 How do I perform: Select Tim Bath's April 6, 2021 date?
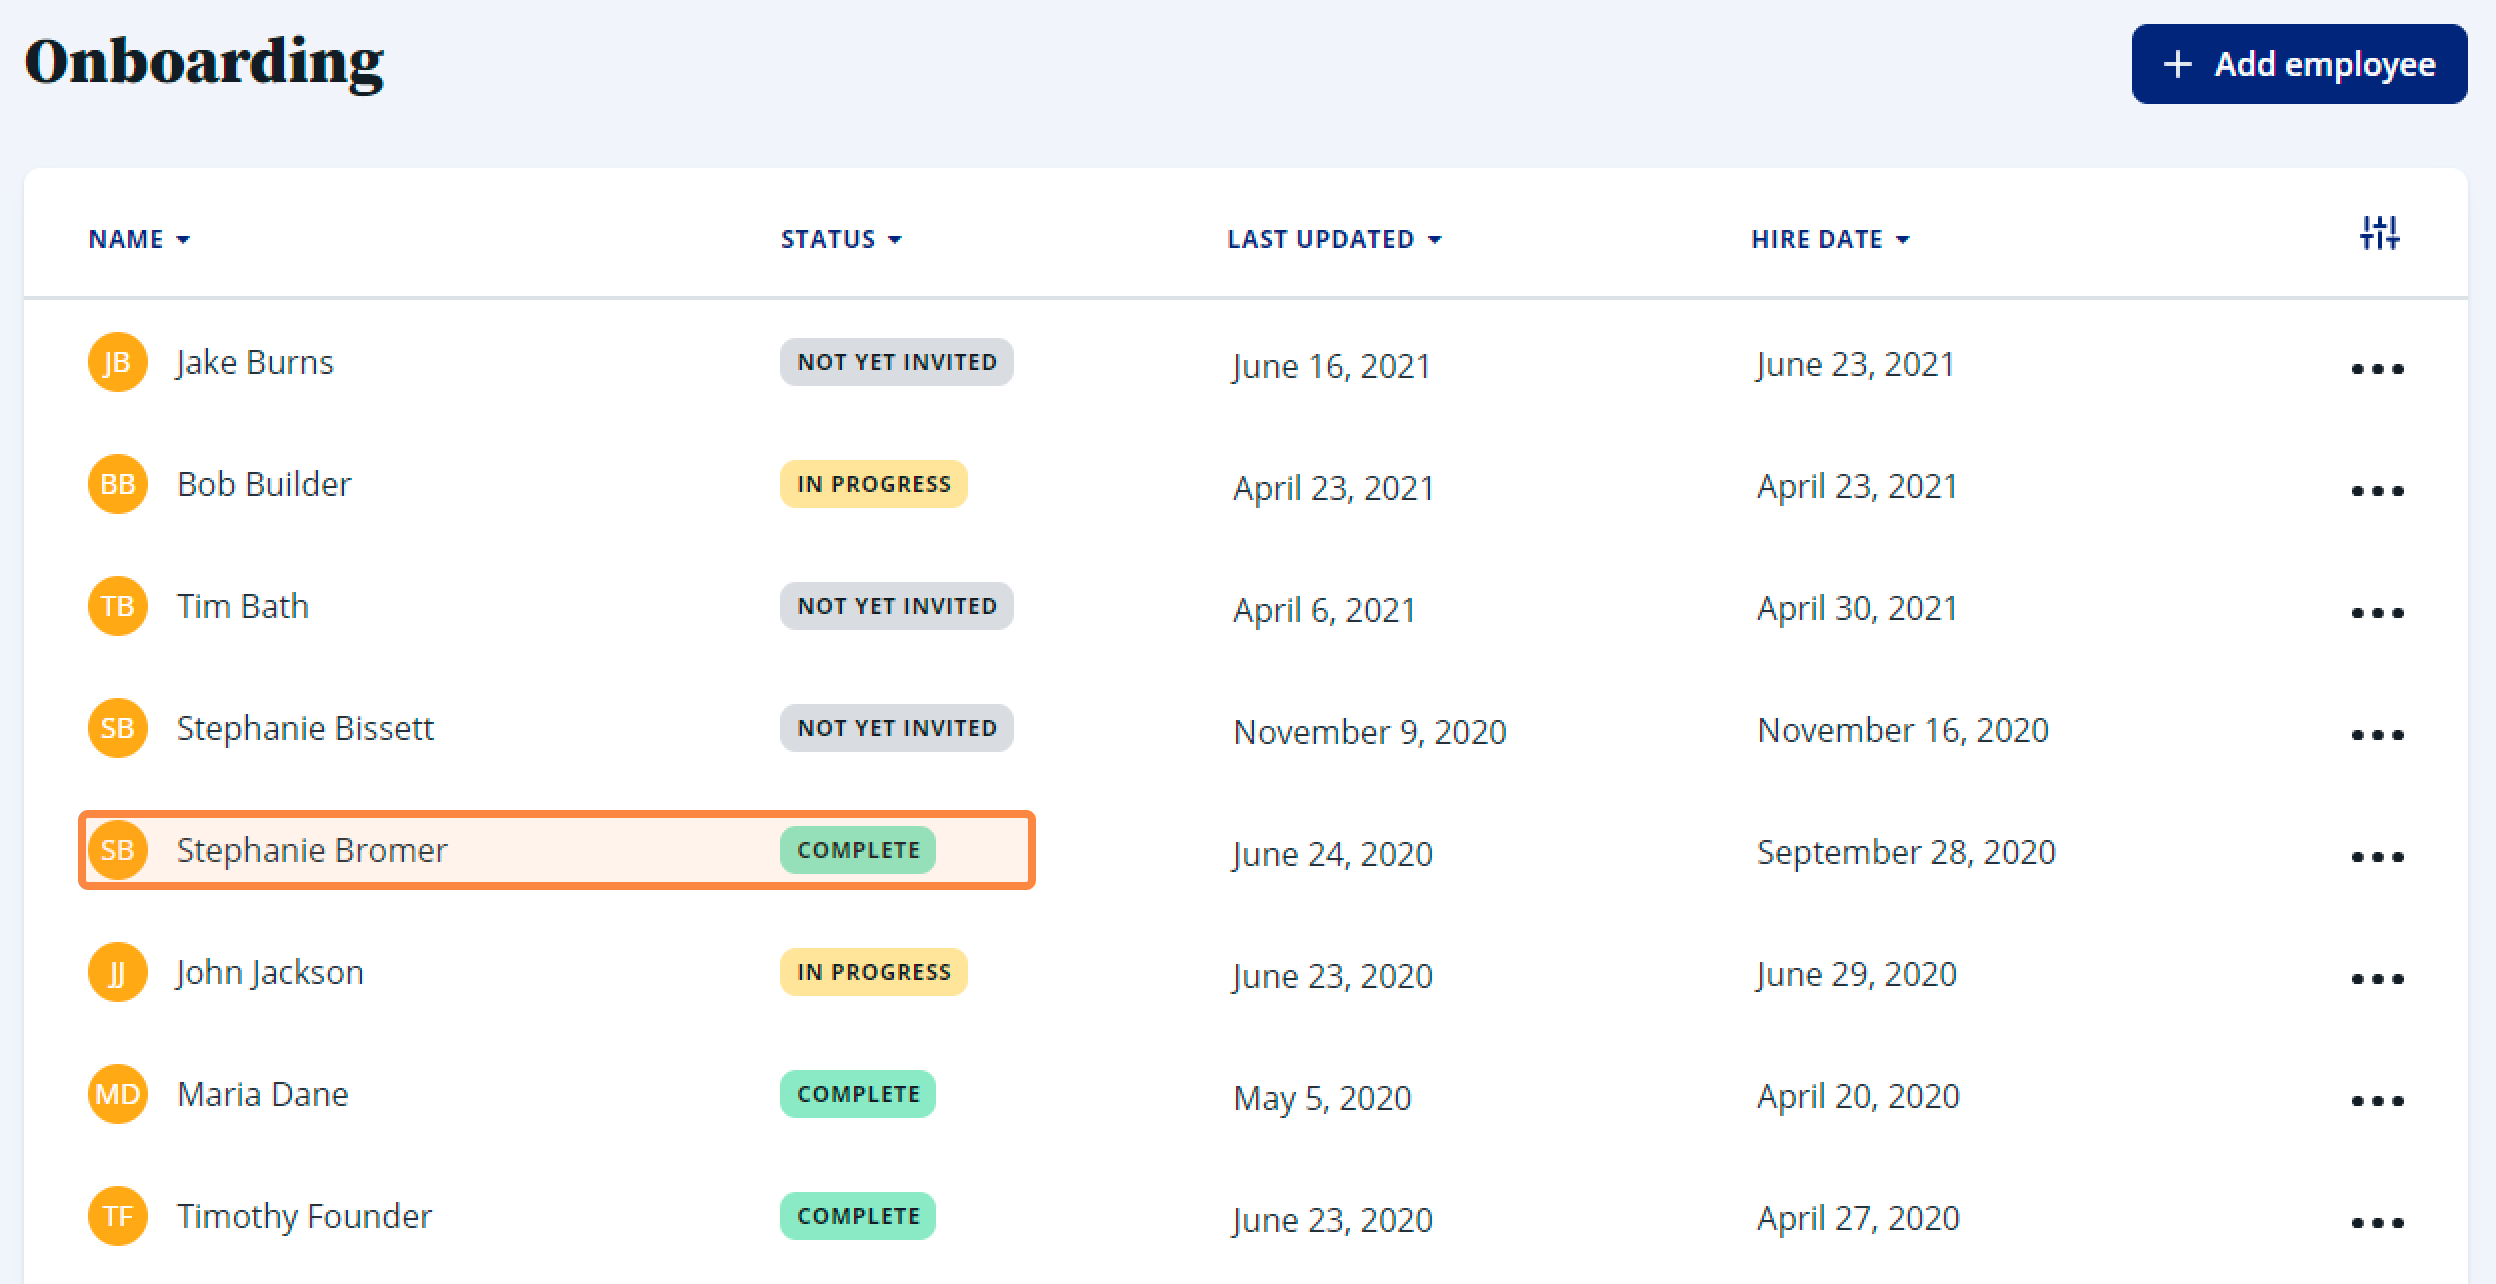pos(1325,610)
